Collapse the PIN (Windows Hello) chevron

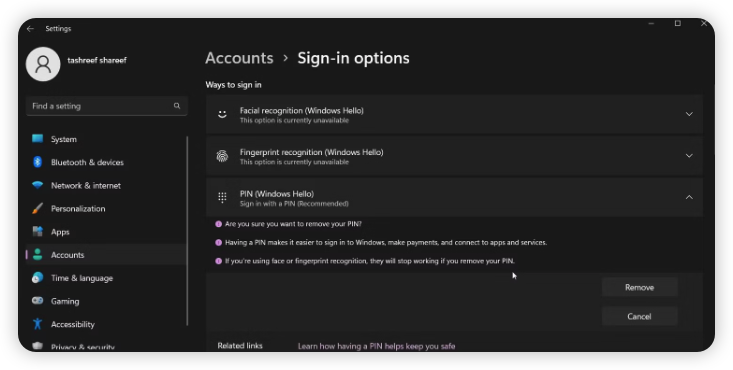pos(689,197)
